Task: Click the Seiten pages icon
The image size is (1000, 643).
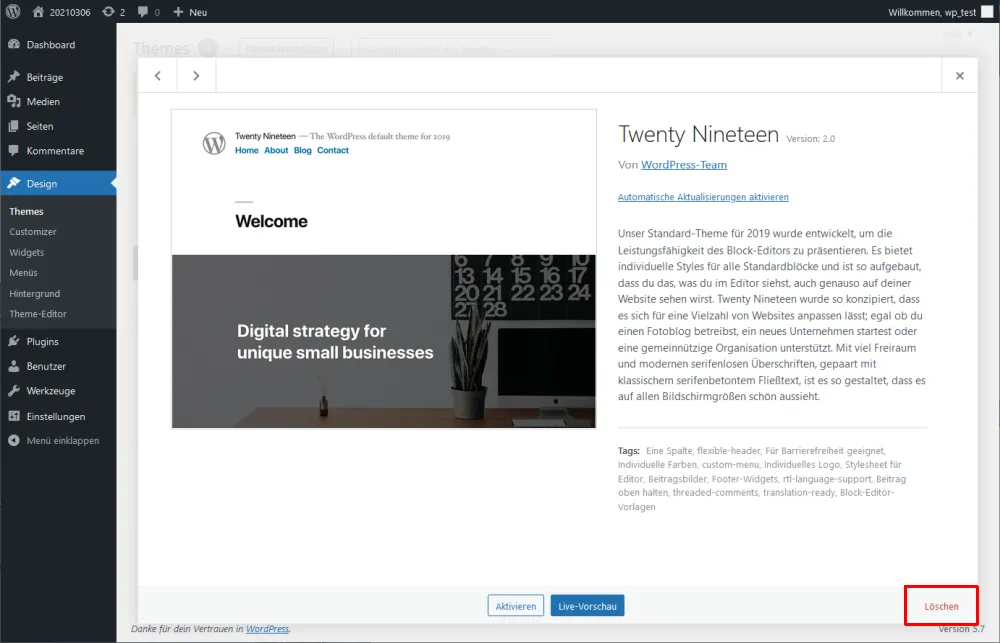Action: click(x=14, y=126)
